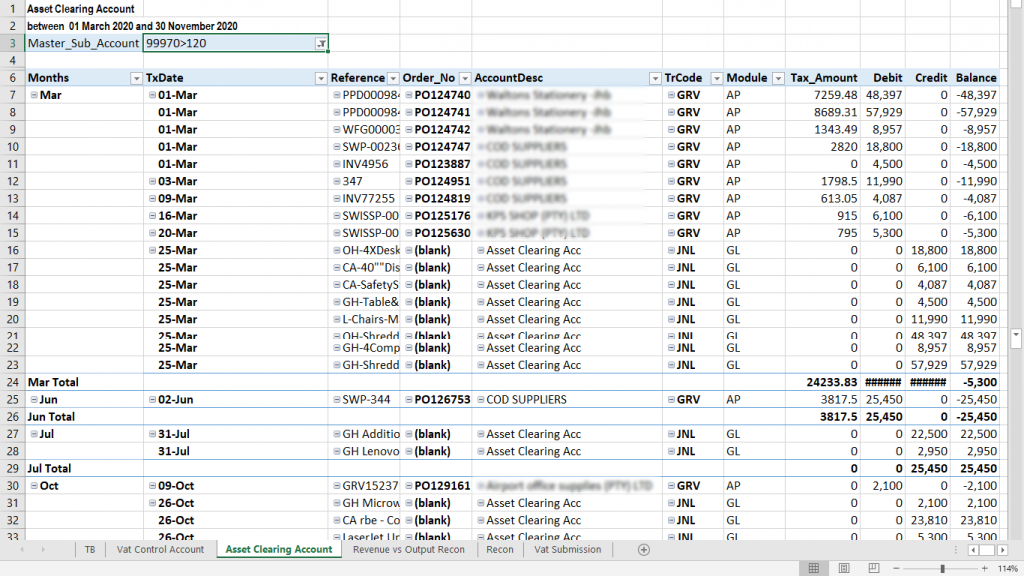
Task: Open the Vat Submission sheet tab
Action: click(x=568, y=550)
